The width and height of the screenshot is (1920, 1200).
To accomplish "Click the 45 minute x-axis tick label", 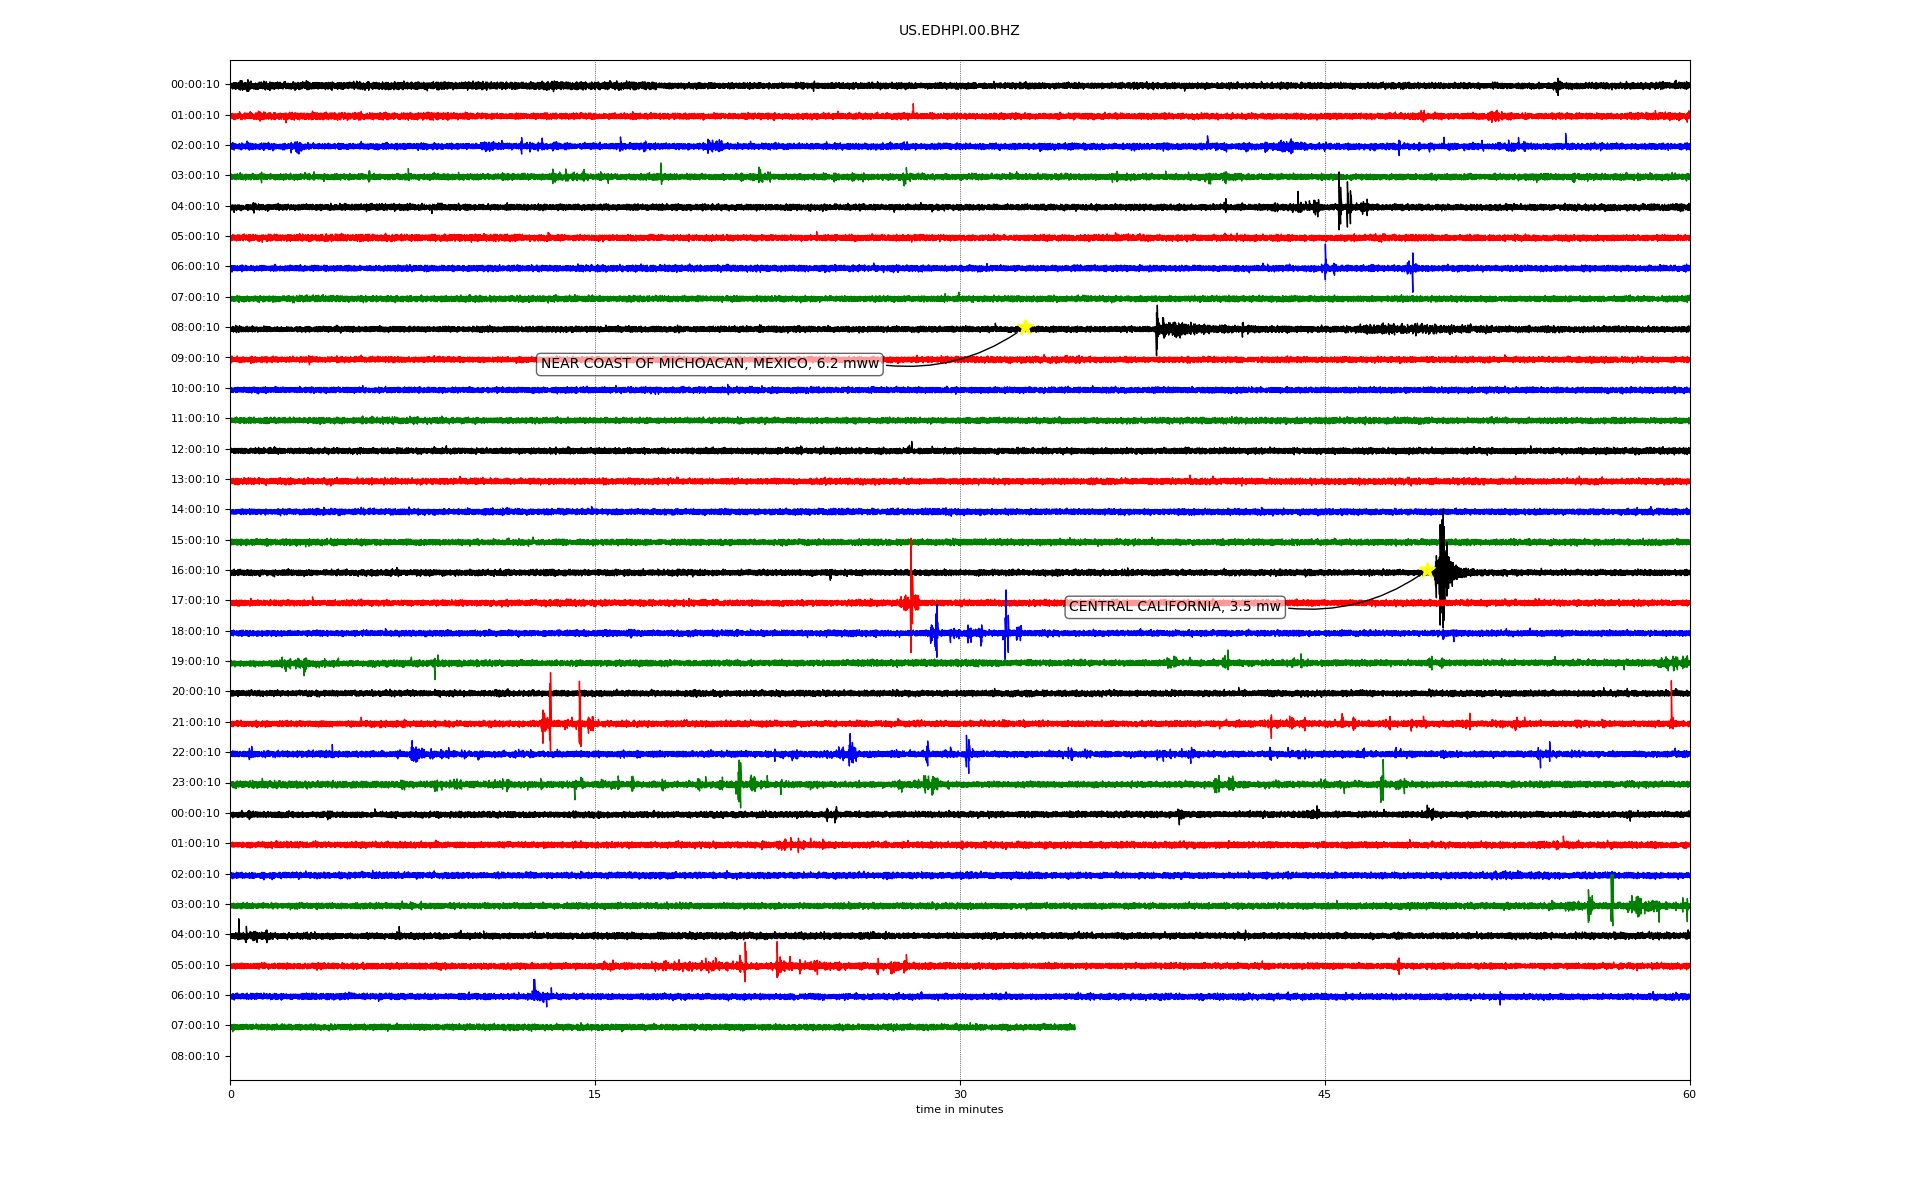I will click(x=1325, y=1094).
